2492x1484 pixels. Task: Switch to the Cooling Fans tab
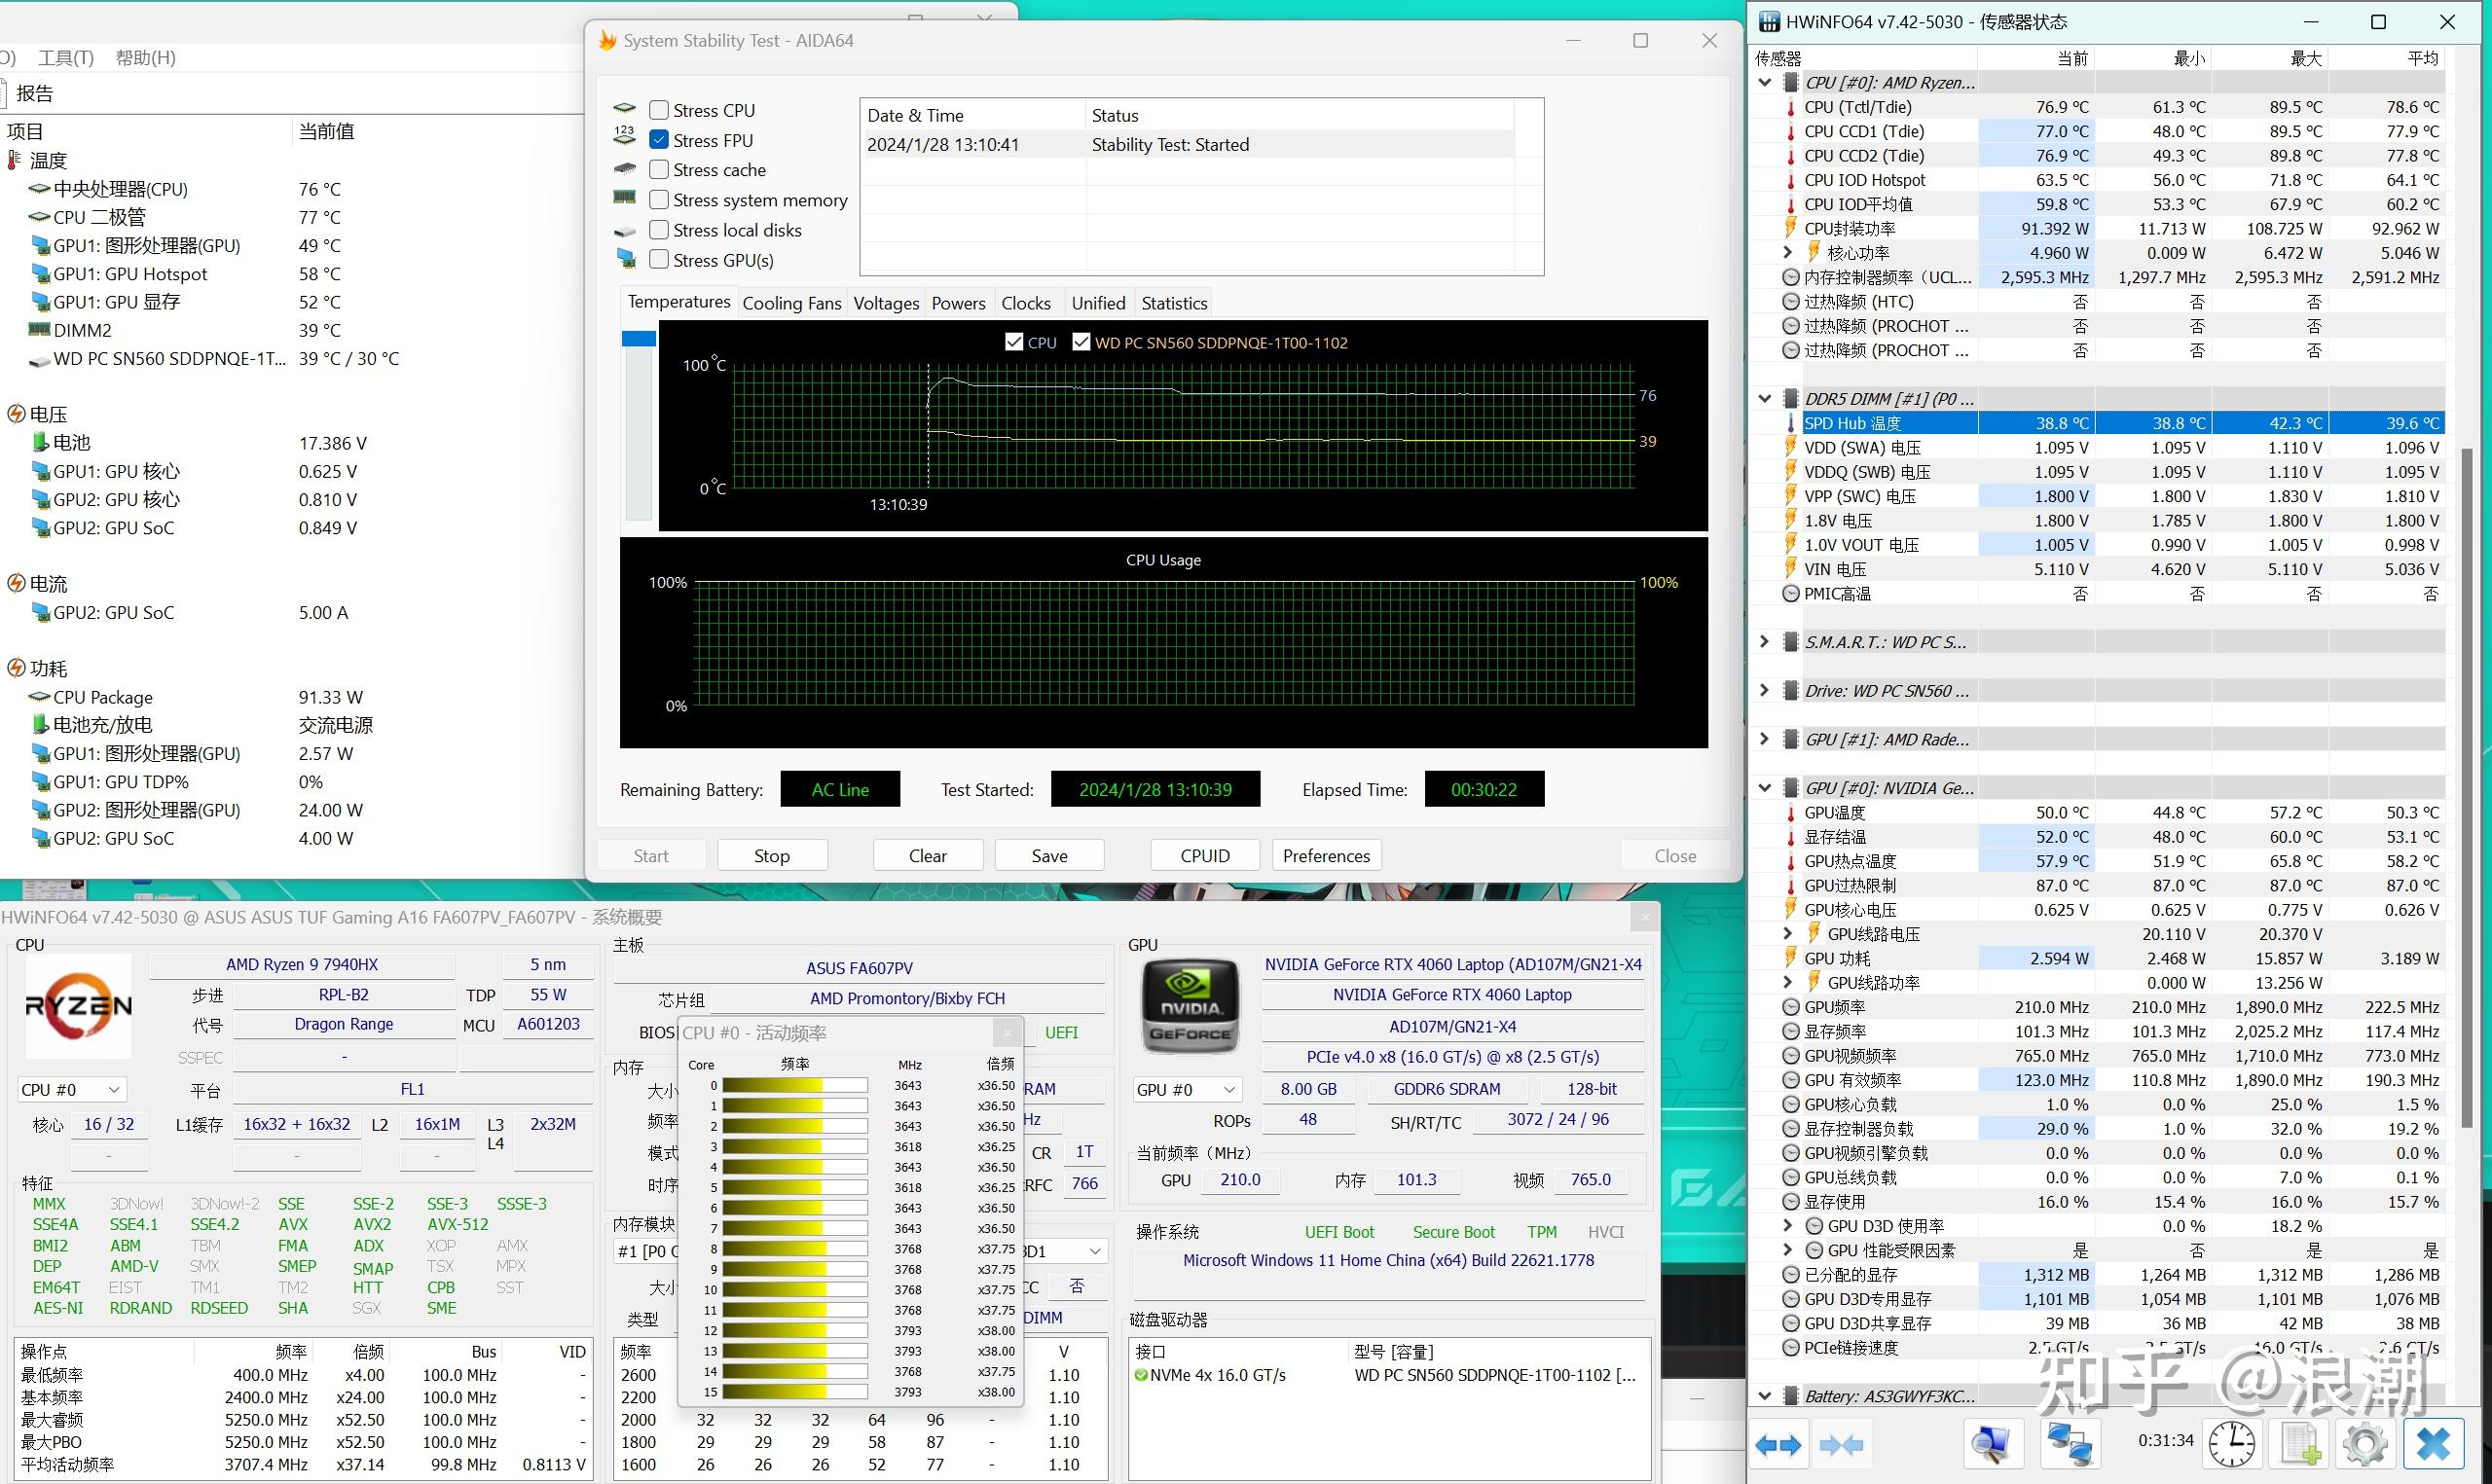tap(791, 303)
